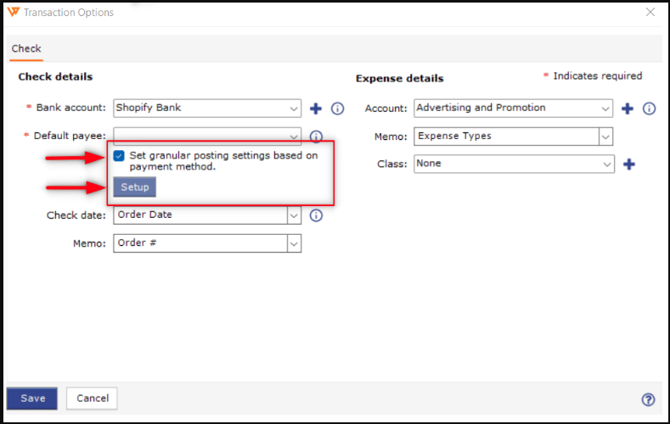
Task: Click the plus icon beside Bank account
Action: [316, 108]
